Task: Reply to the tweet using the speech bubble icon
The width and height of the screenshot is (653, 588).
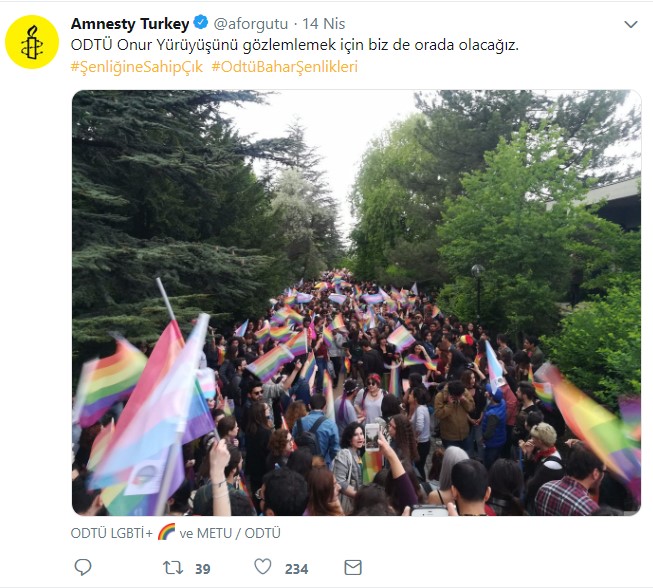Action: [x=82, y=567]
